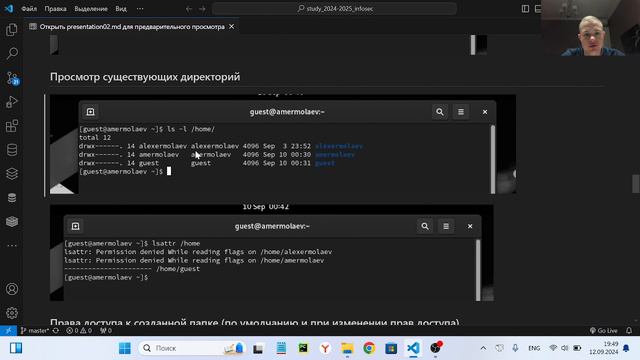640x360 pixels.
Task: Open notifications bell in status bar
Action: point(629,331)
